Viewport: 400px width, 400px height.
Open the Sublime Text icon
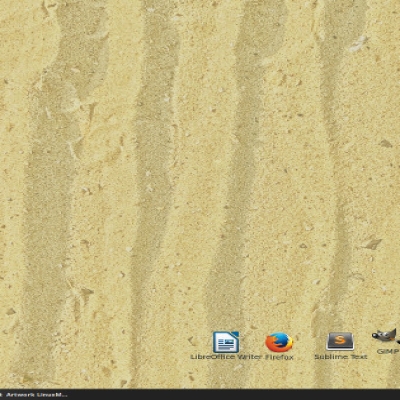(x=340, y=341)
